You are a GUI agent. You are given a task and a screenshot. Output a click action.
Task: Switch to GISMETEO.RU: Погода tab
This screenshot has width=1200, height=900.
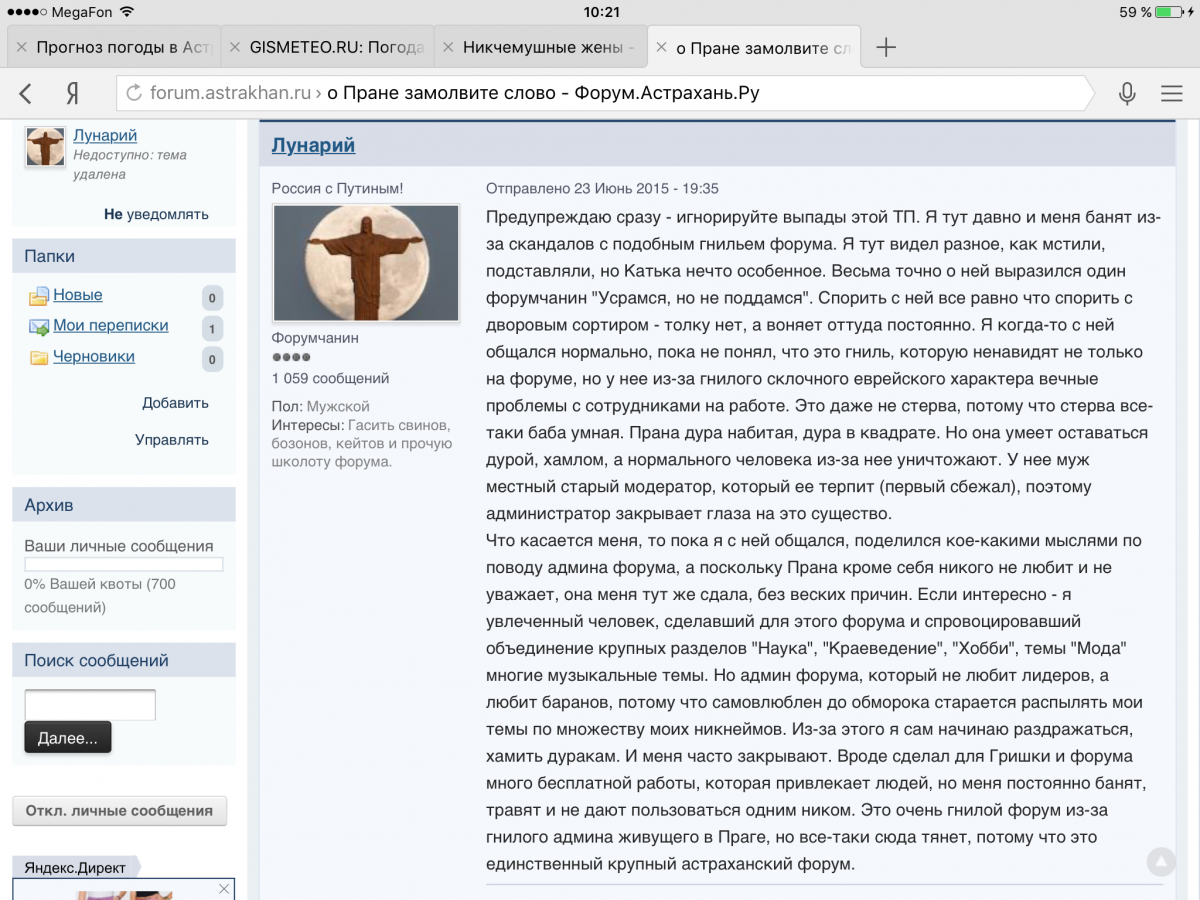pyautogui.click(x=327, y=47)
